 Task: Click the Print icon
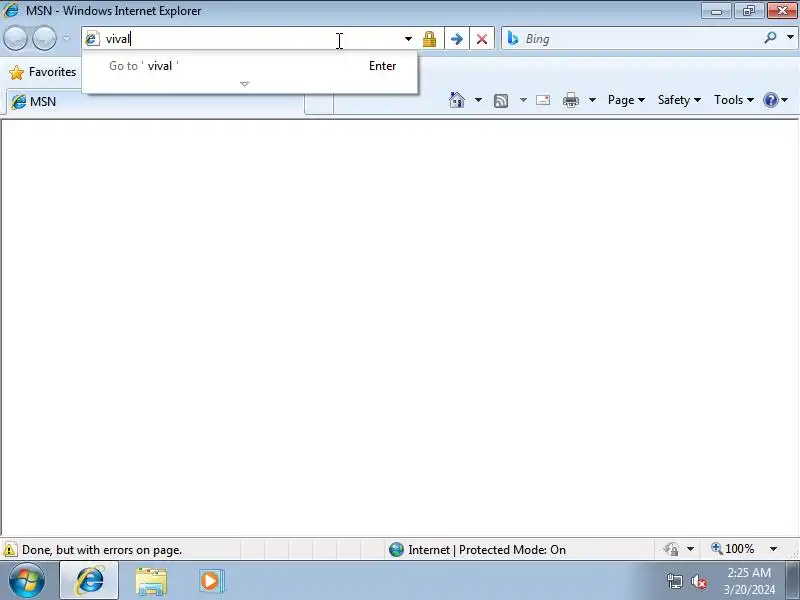[x=571, y=100]
